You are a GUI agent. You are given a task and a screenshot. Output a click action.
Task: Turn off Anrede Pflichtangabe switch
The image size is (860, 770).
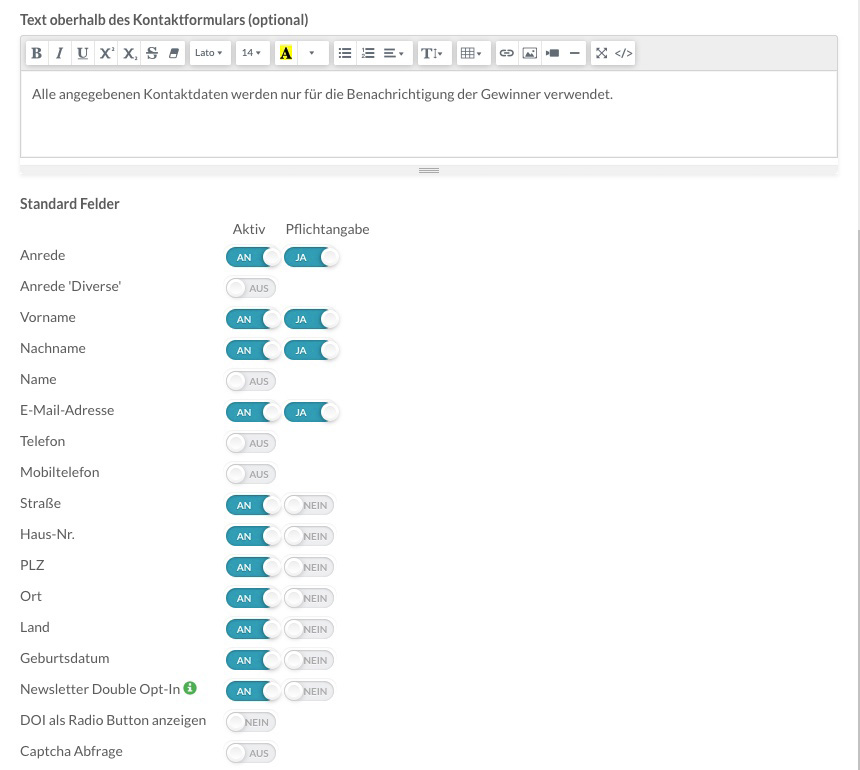tap(311, 257)
